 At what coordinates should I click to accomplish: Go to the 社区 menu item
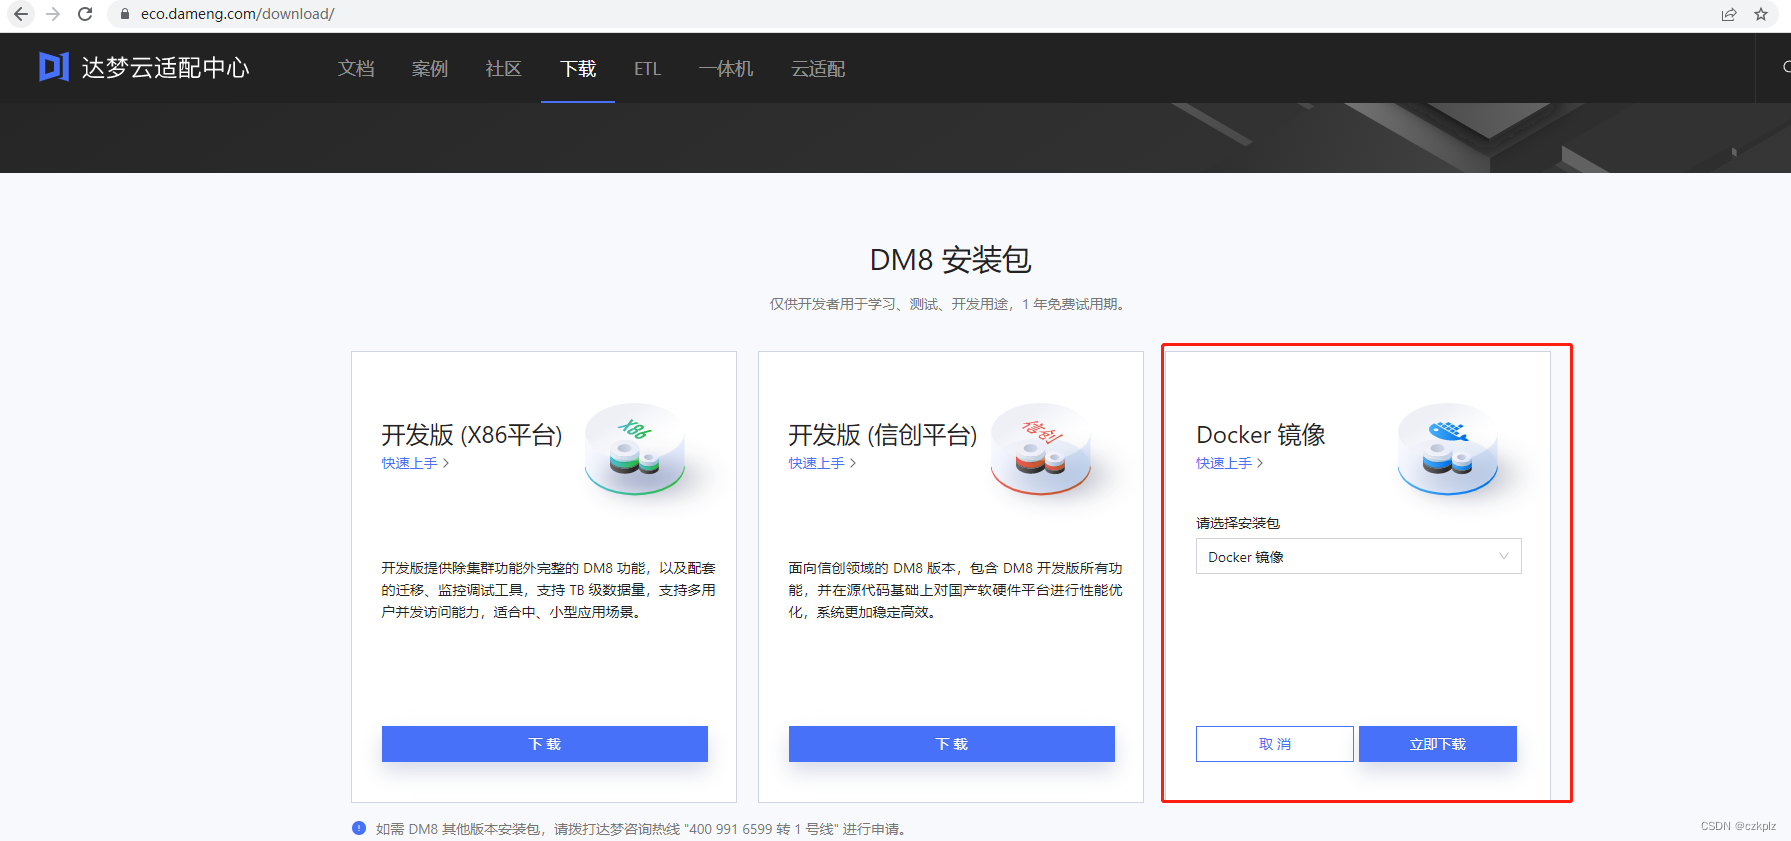pos(504,68)
